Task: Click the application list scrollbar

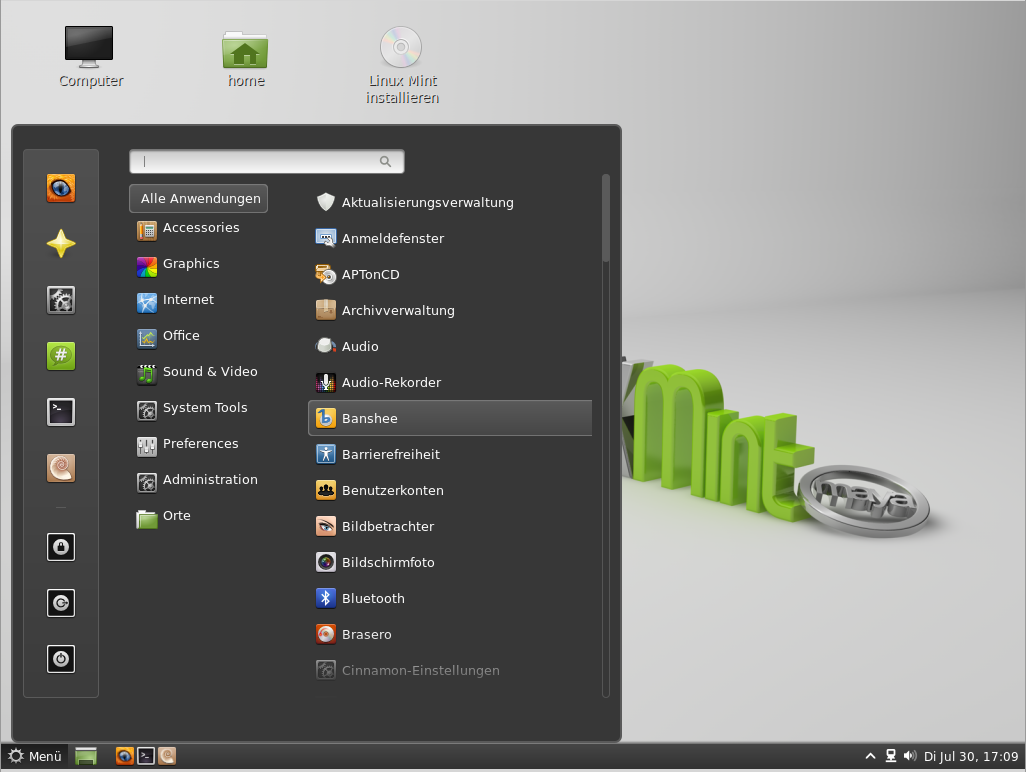Action: [x=605, y=218]
